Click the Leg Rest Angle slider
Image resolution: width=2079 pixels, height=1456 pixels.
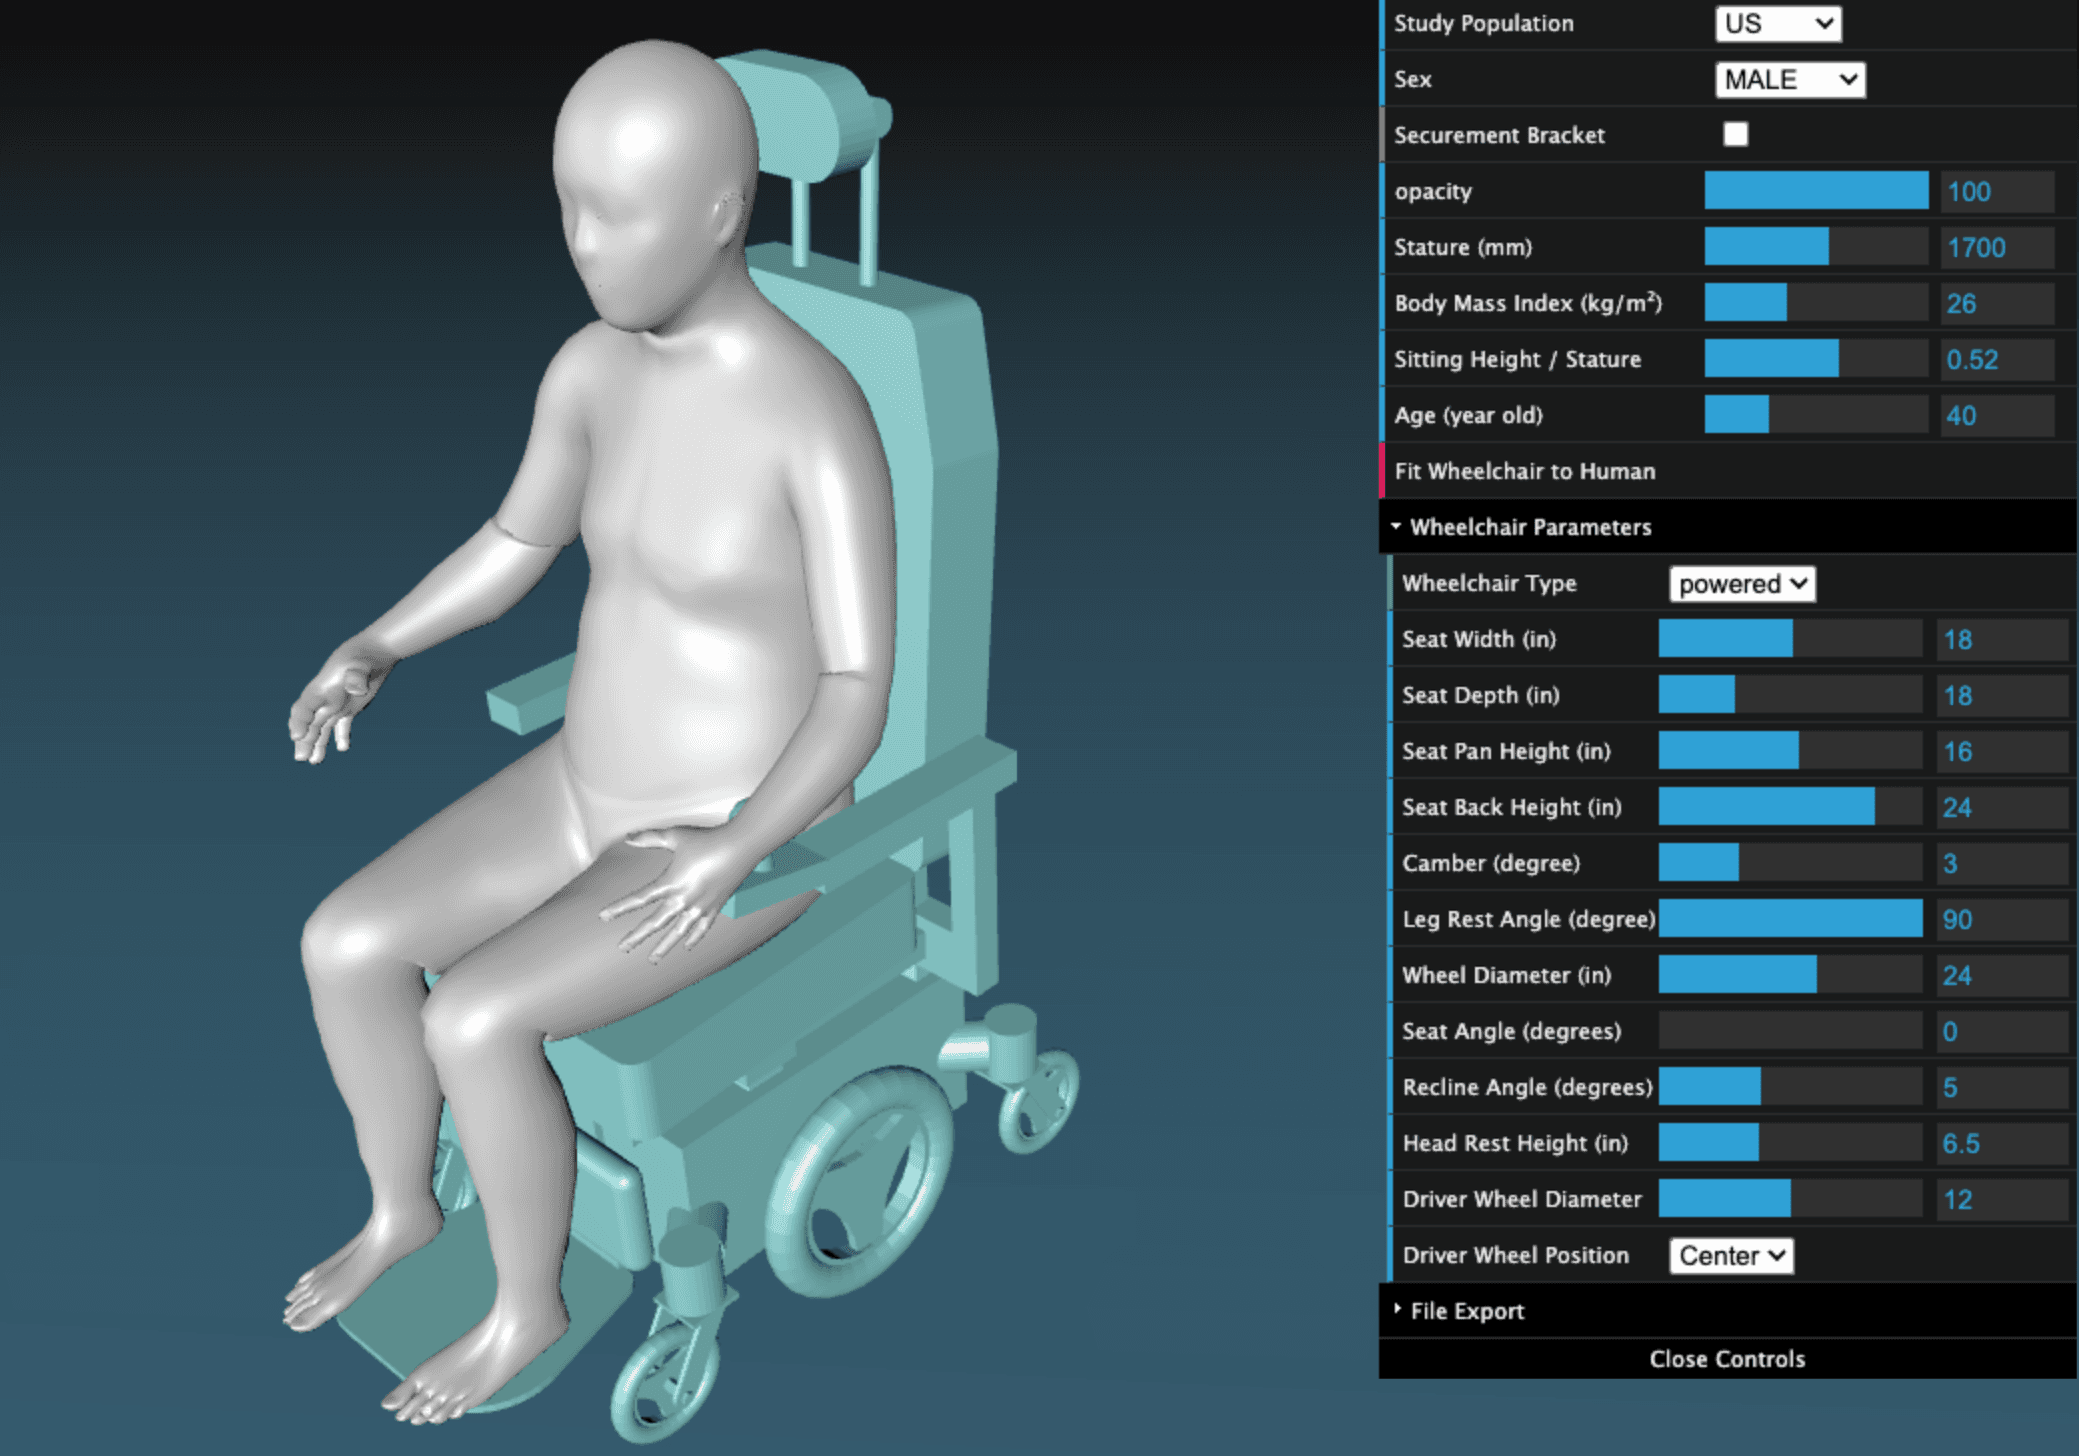tap(1789, 919)
